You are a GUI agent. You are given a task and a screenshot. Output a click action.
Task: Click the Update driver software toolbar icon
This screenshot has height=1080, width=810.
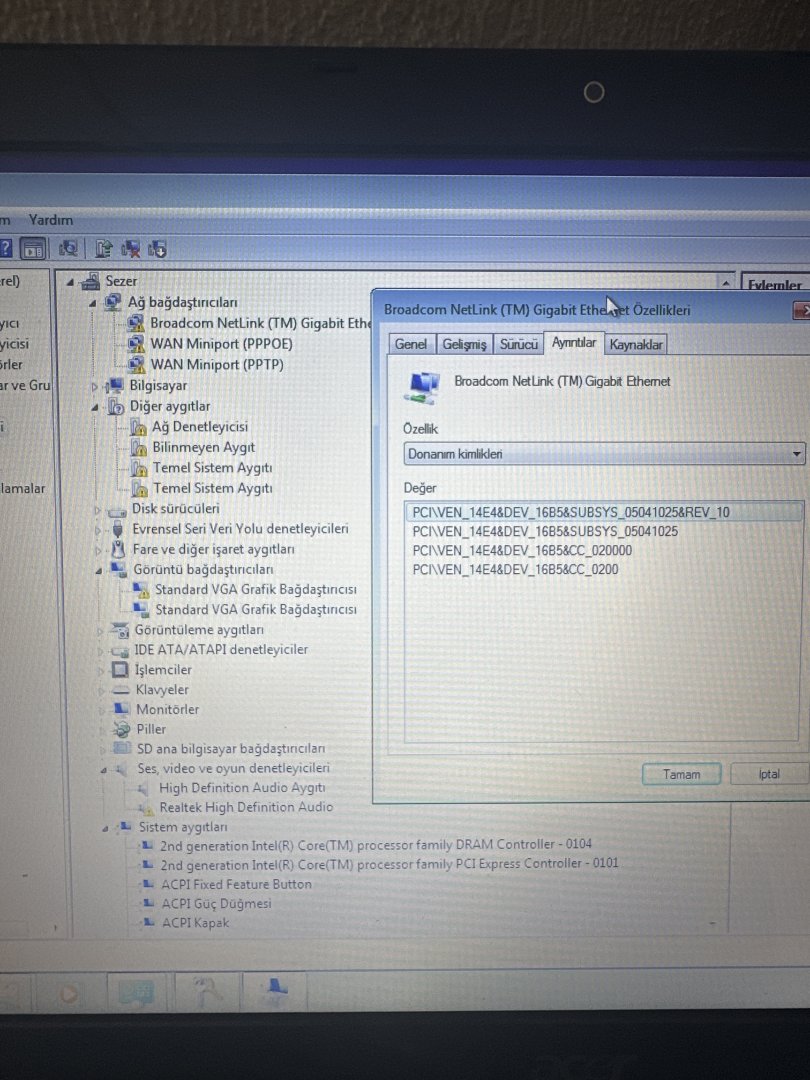click(x=103, y=248)
